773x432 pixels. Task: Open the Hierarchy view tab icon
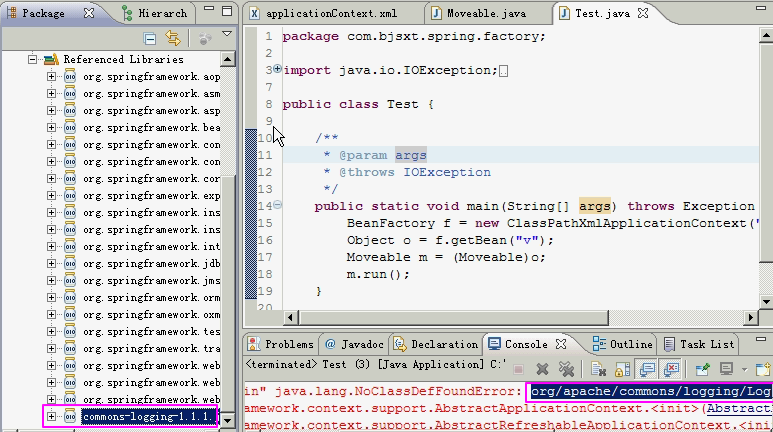coord(129,13)
